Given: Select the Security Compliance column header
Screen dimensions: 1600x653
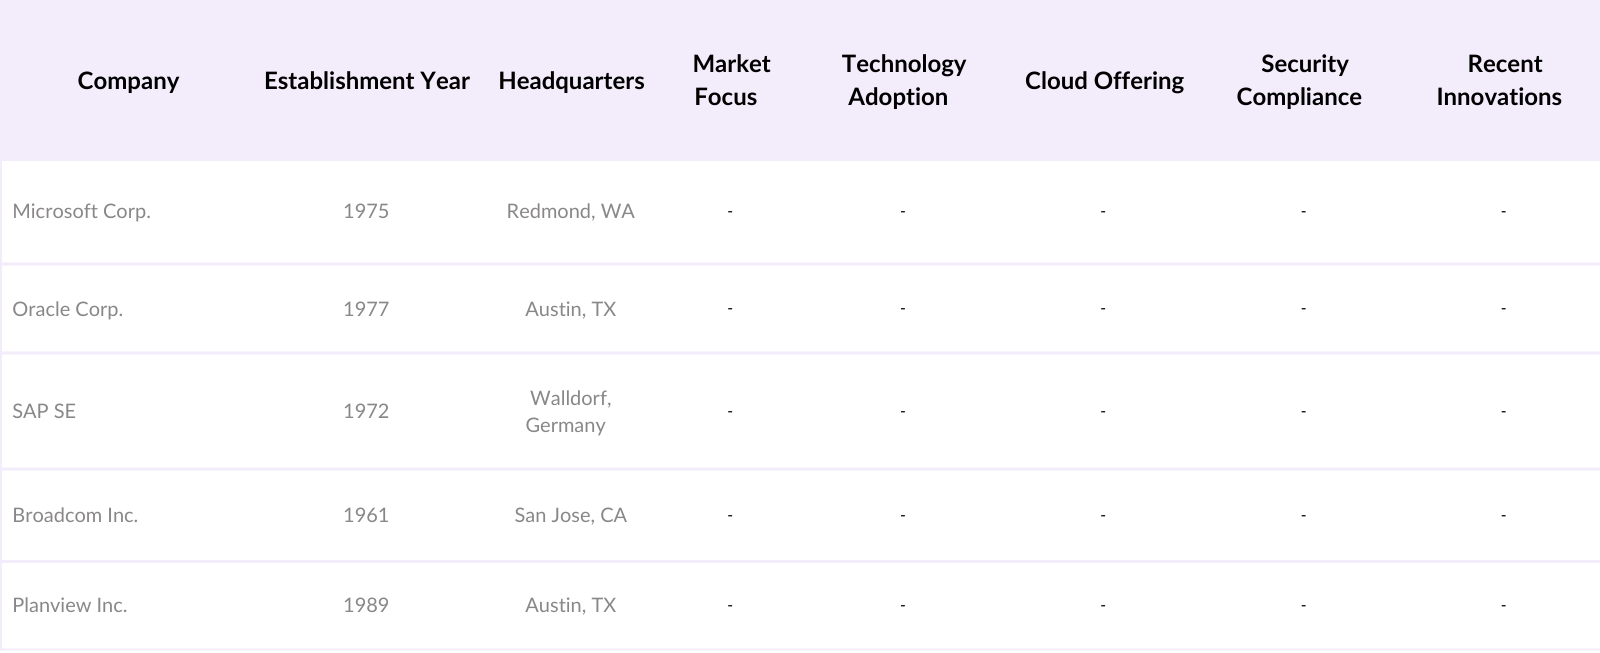Looking at the screenshot, I should point(1300,81).
